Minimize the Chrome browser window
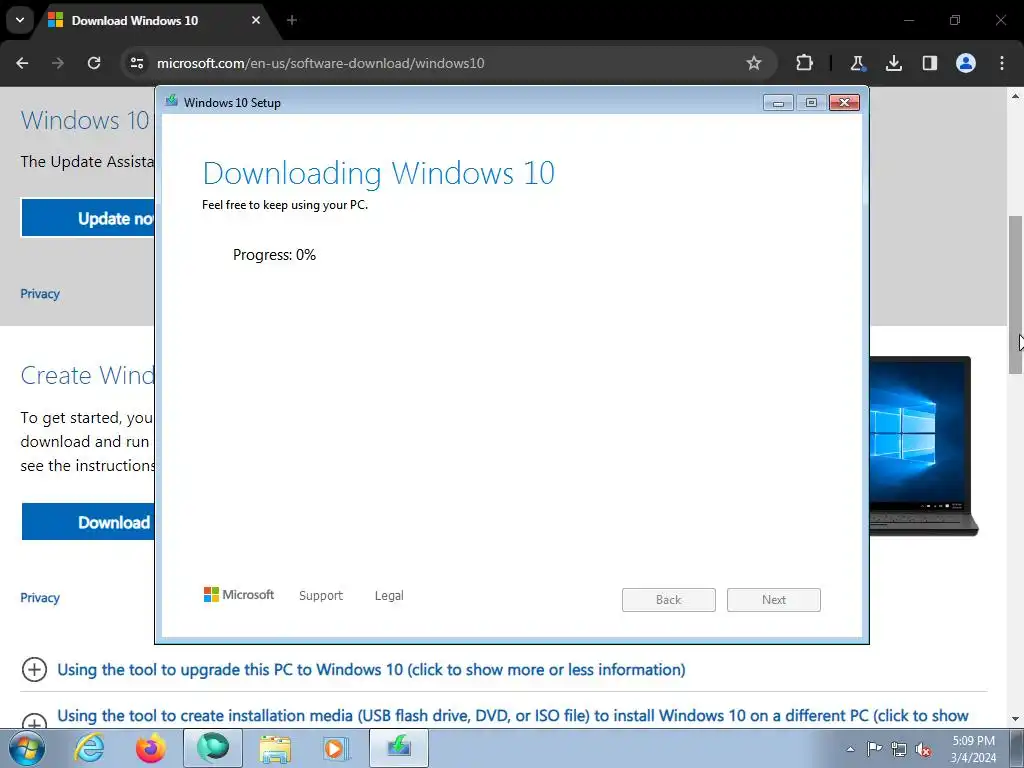Screen dimensions: 1024x768 point(908,20)
